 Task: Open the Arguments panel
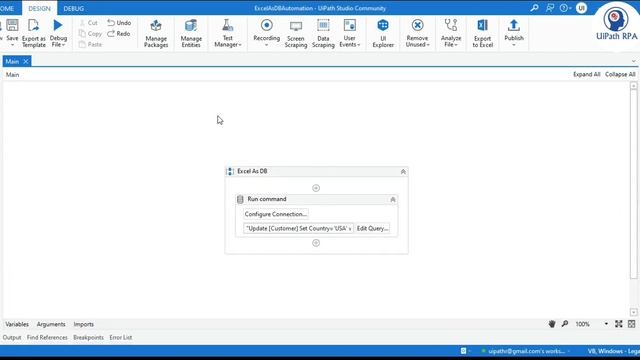point(51,324)
